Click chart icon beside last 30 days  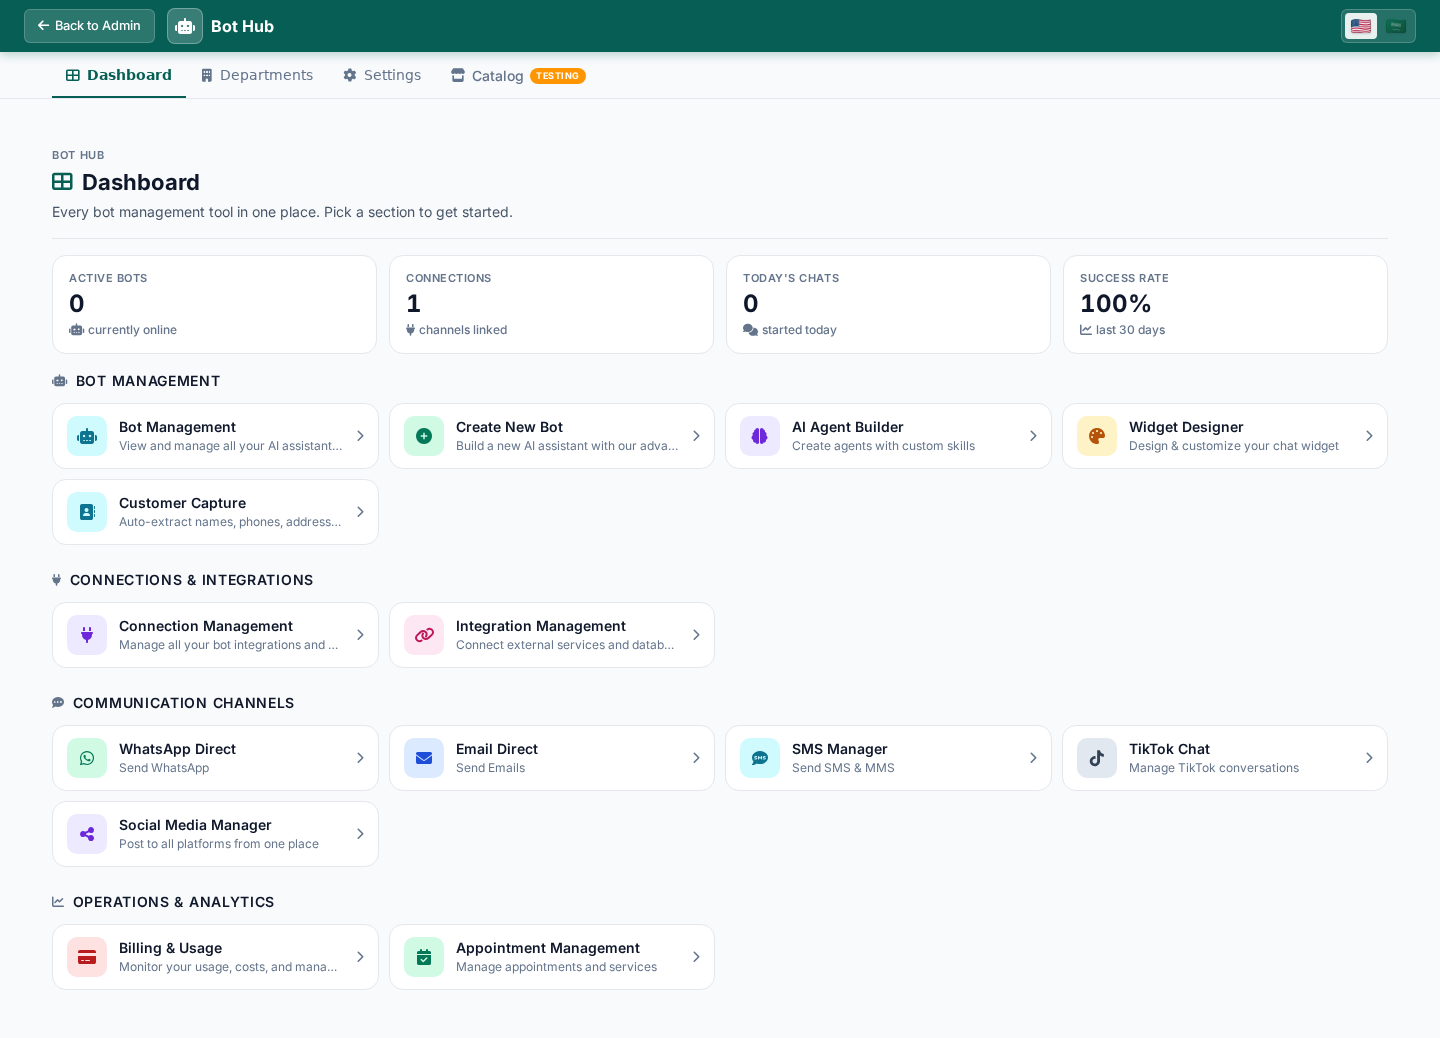1086,330
